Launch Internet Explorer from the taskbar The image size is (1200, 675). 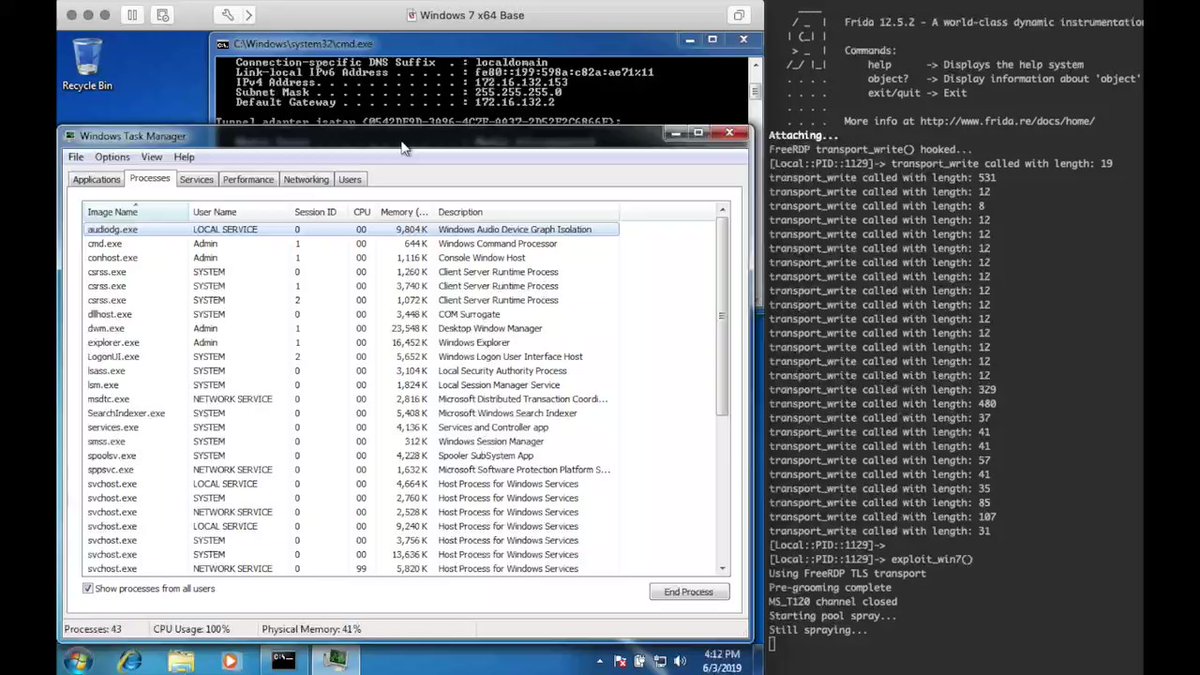(130, 660)
